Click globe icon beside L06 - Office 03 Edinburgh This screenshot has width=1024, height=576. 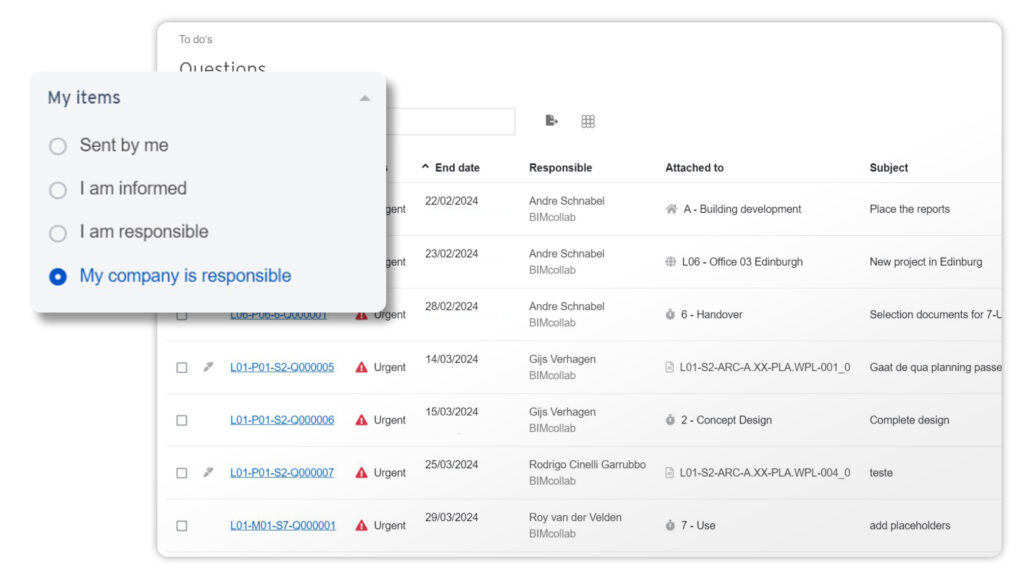(671, 262)
